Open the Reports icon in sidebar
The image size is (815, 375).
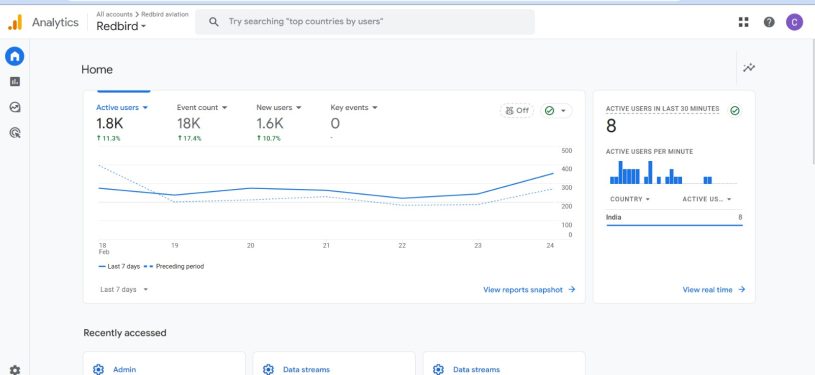pos(15,82)
